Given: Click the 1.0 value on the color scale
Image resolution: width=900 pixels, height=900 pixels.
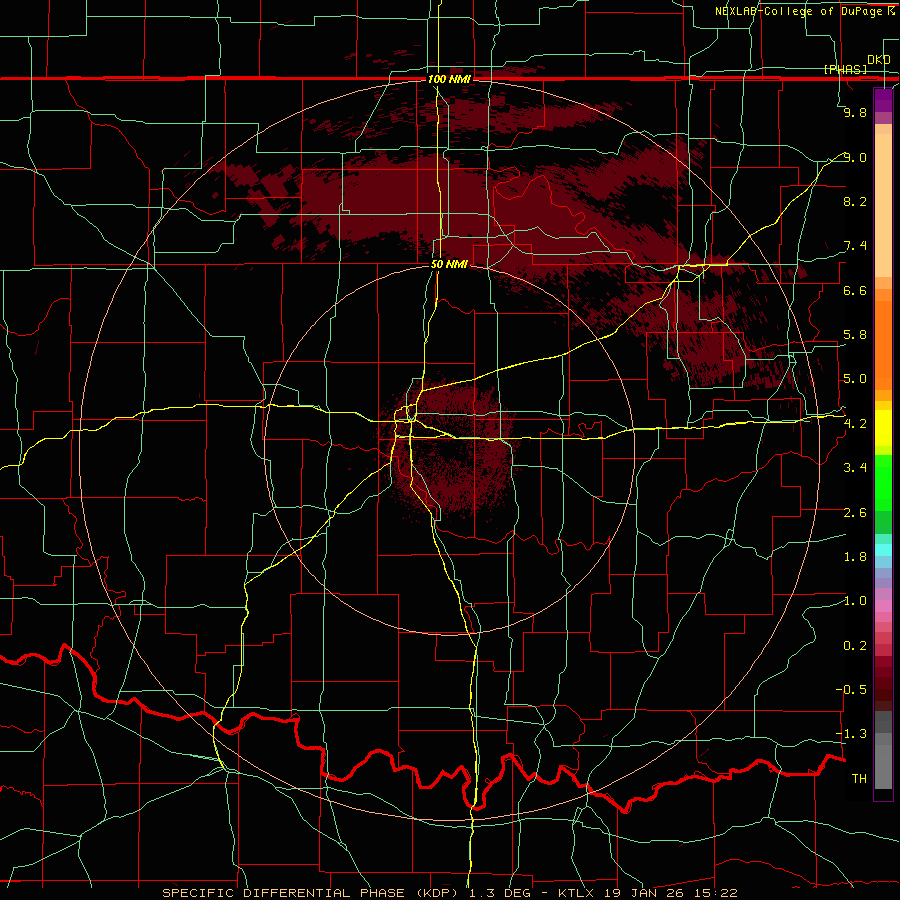Looking at the screenshot, I should tap(855, 600).
